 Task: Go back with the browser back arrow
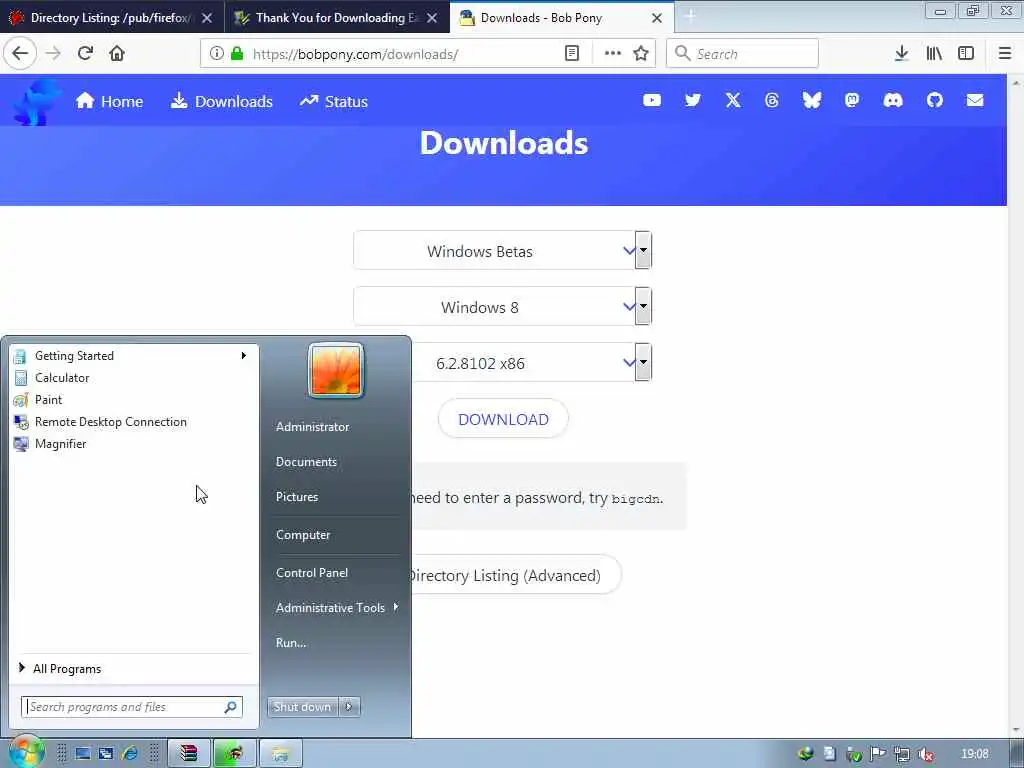tap(20, 54)
